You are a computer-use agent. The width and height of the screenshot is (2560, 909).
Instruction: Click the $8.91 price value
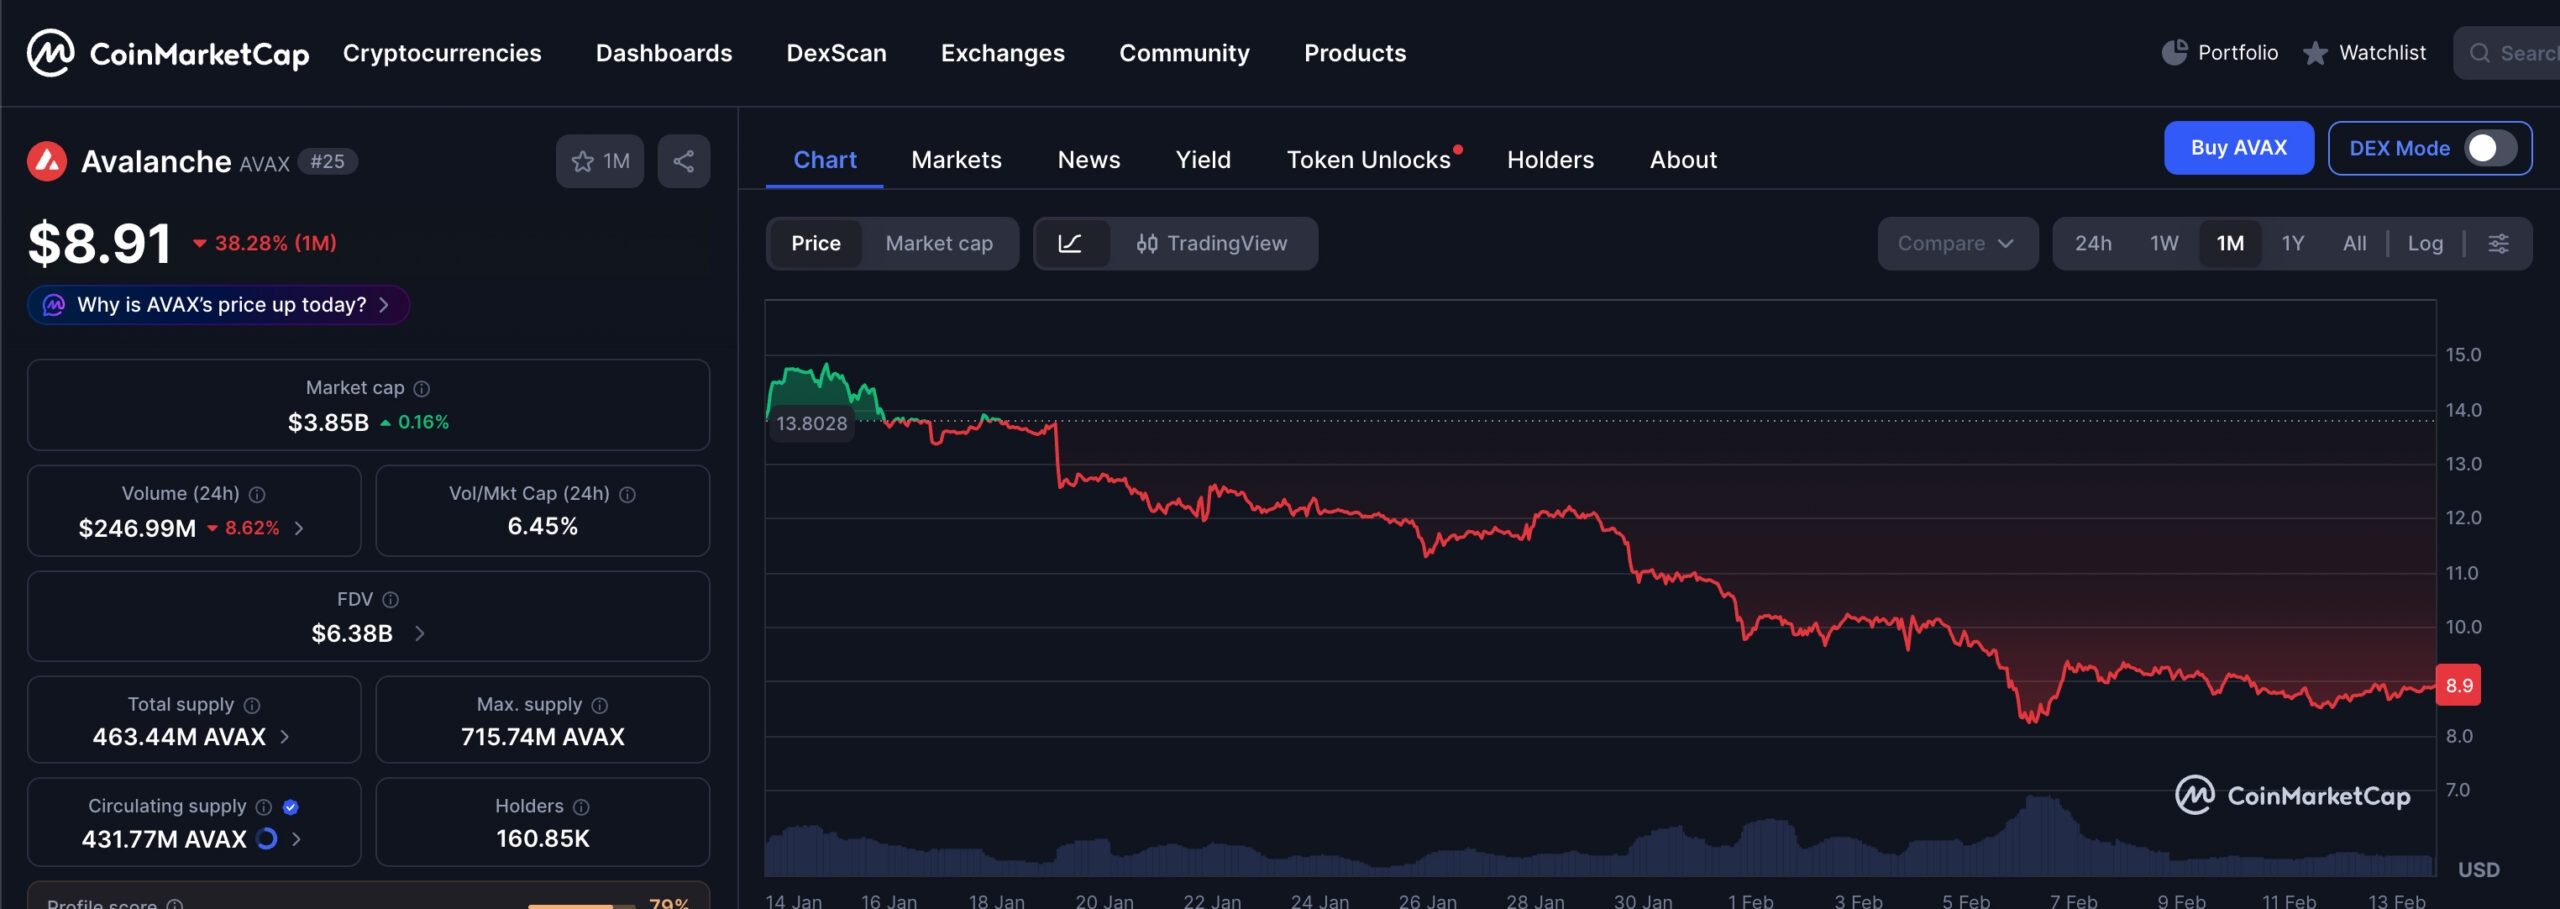[100, 243]
